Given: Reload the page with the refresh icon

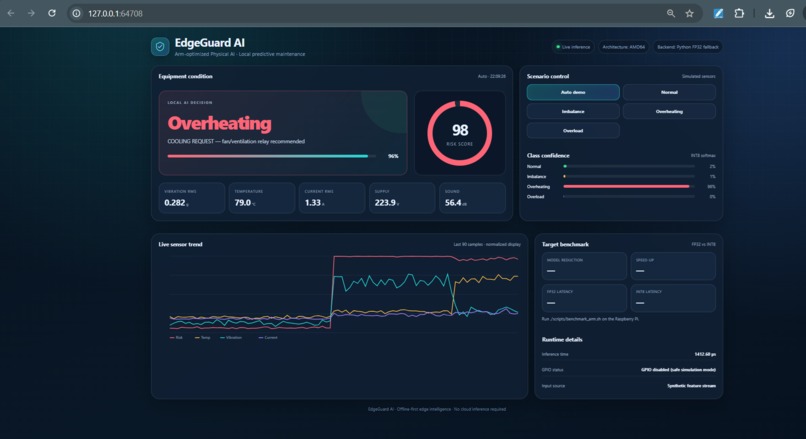Looking at the screenshot, I should tap(52, 13).
